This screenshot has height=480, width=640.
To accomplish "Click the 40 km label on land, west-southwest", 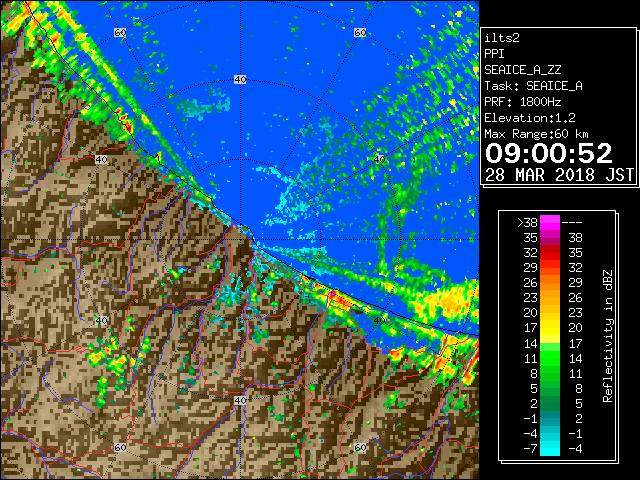I will pos(101,320).
